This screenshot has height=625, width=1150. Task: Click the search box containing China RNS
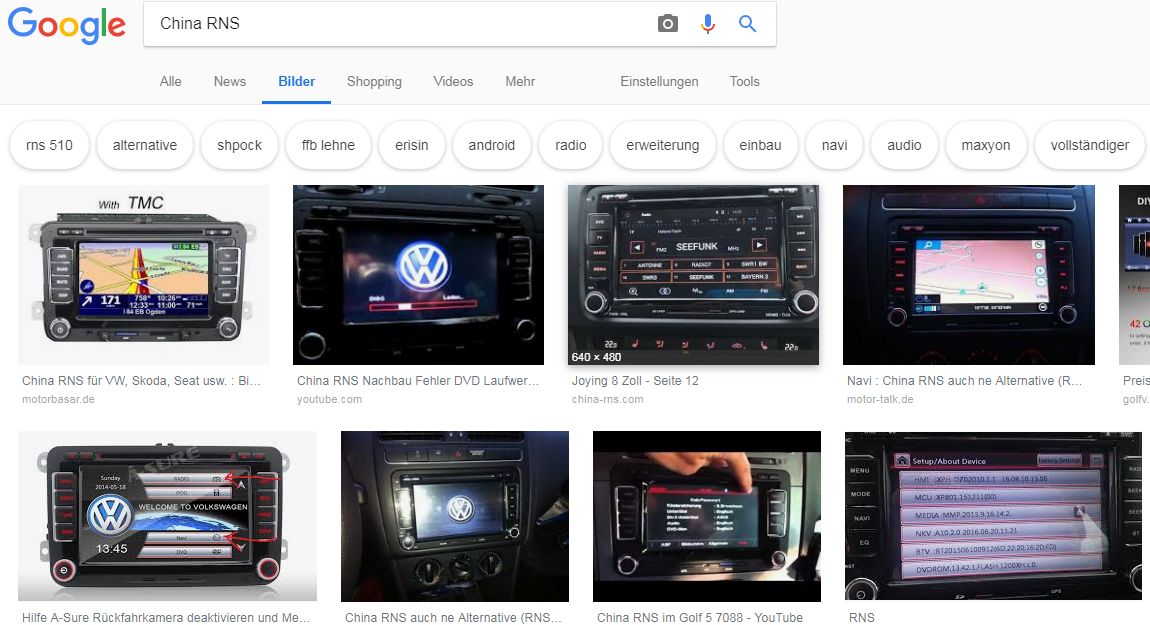(400, 24)
